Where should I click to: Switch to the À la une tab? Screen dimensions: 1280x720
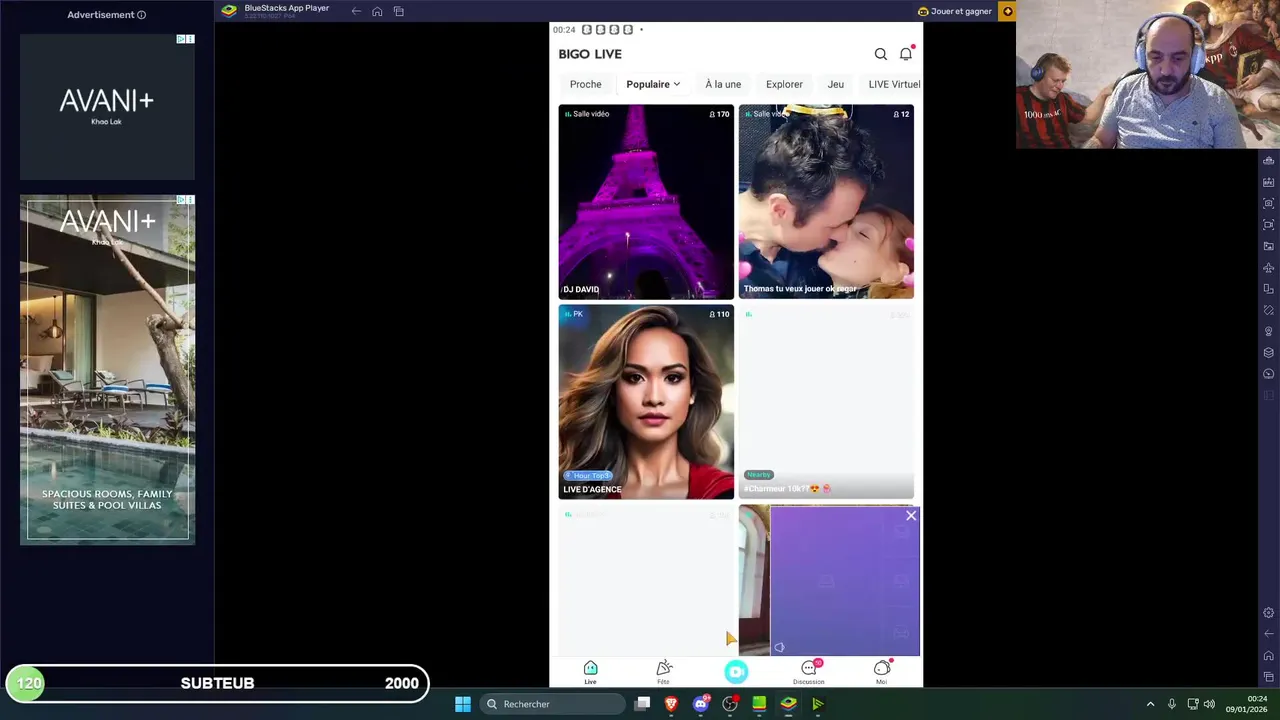click(723, 84)
